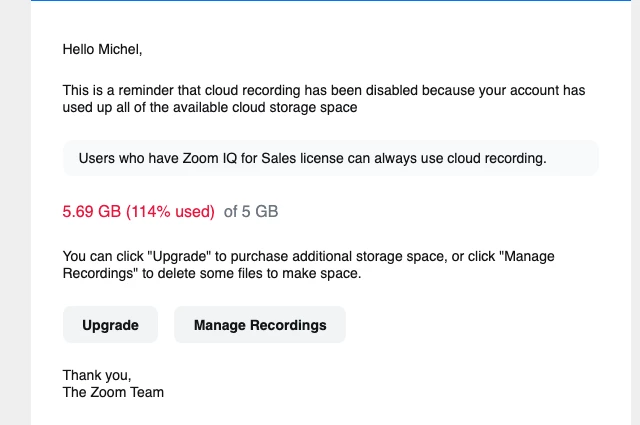Click the line 'This is a reminder that cloud recording'

324,90
